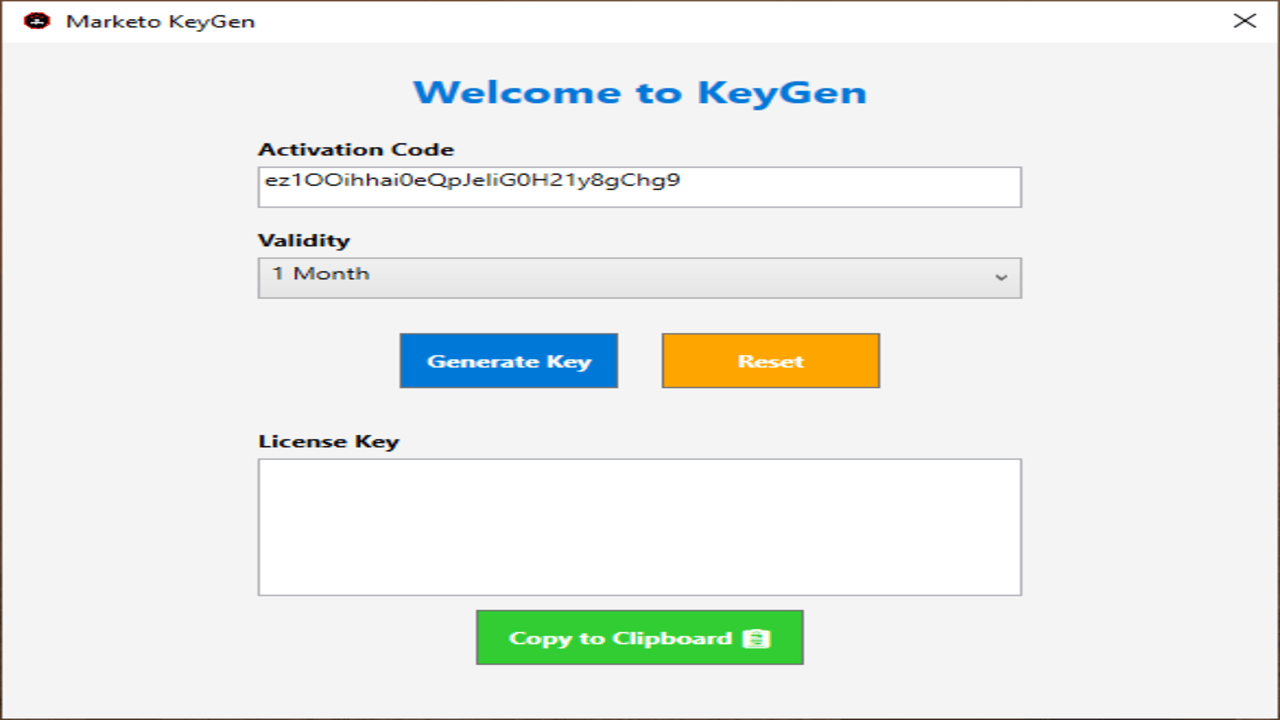The height and width of the screenshot is (720, 1280).
Task: Click the Welcome to KeyGen heading
Action: pyautogui.click(x=640, y=92)
